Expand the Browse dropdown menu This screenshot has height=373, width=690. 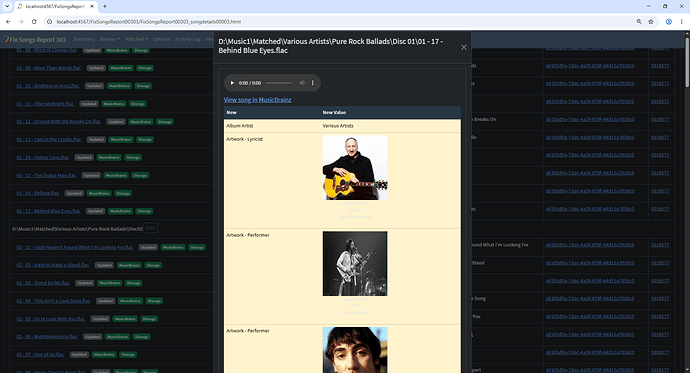(x=109, y=39)
